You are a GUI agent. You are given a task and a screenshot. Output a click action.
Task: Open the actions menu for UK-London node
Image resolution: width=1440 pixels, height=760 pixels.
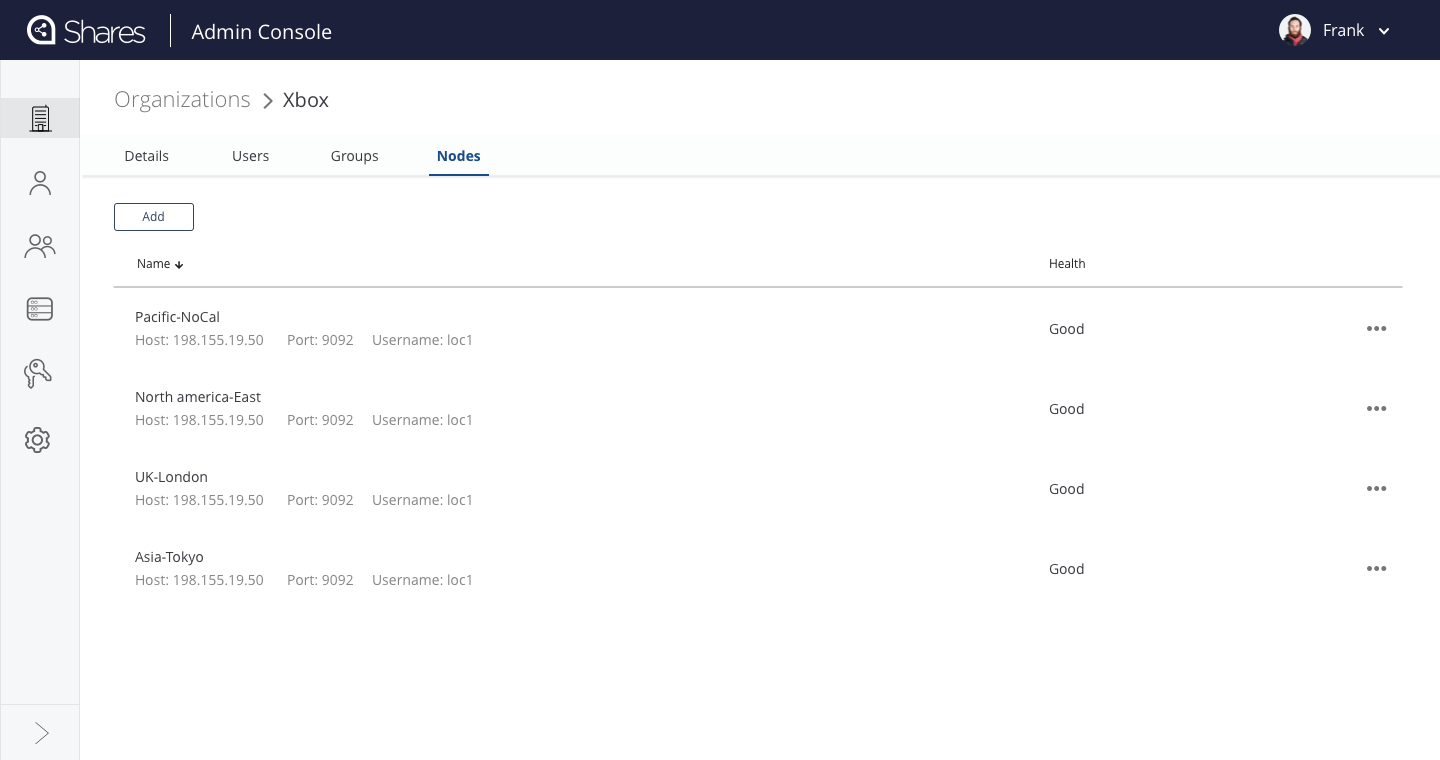click(x=1377, y=488)
